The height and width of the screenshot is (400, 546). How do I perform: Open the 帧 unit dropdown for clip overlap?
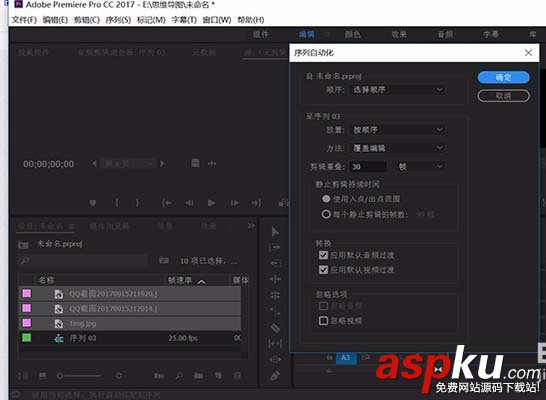point(420,166)
